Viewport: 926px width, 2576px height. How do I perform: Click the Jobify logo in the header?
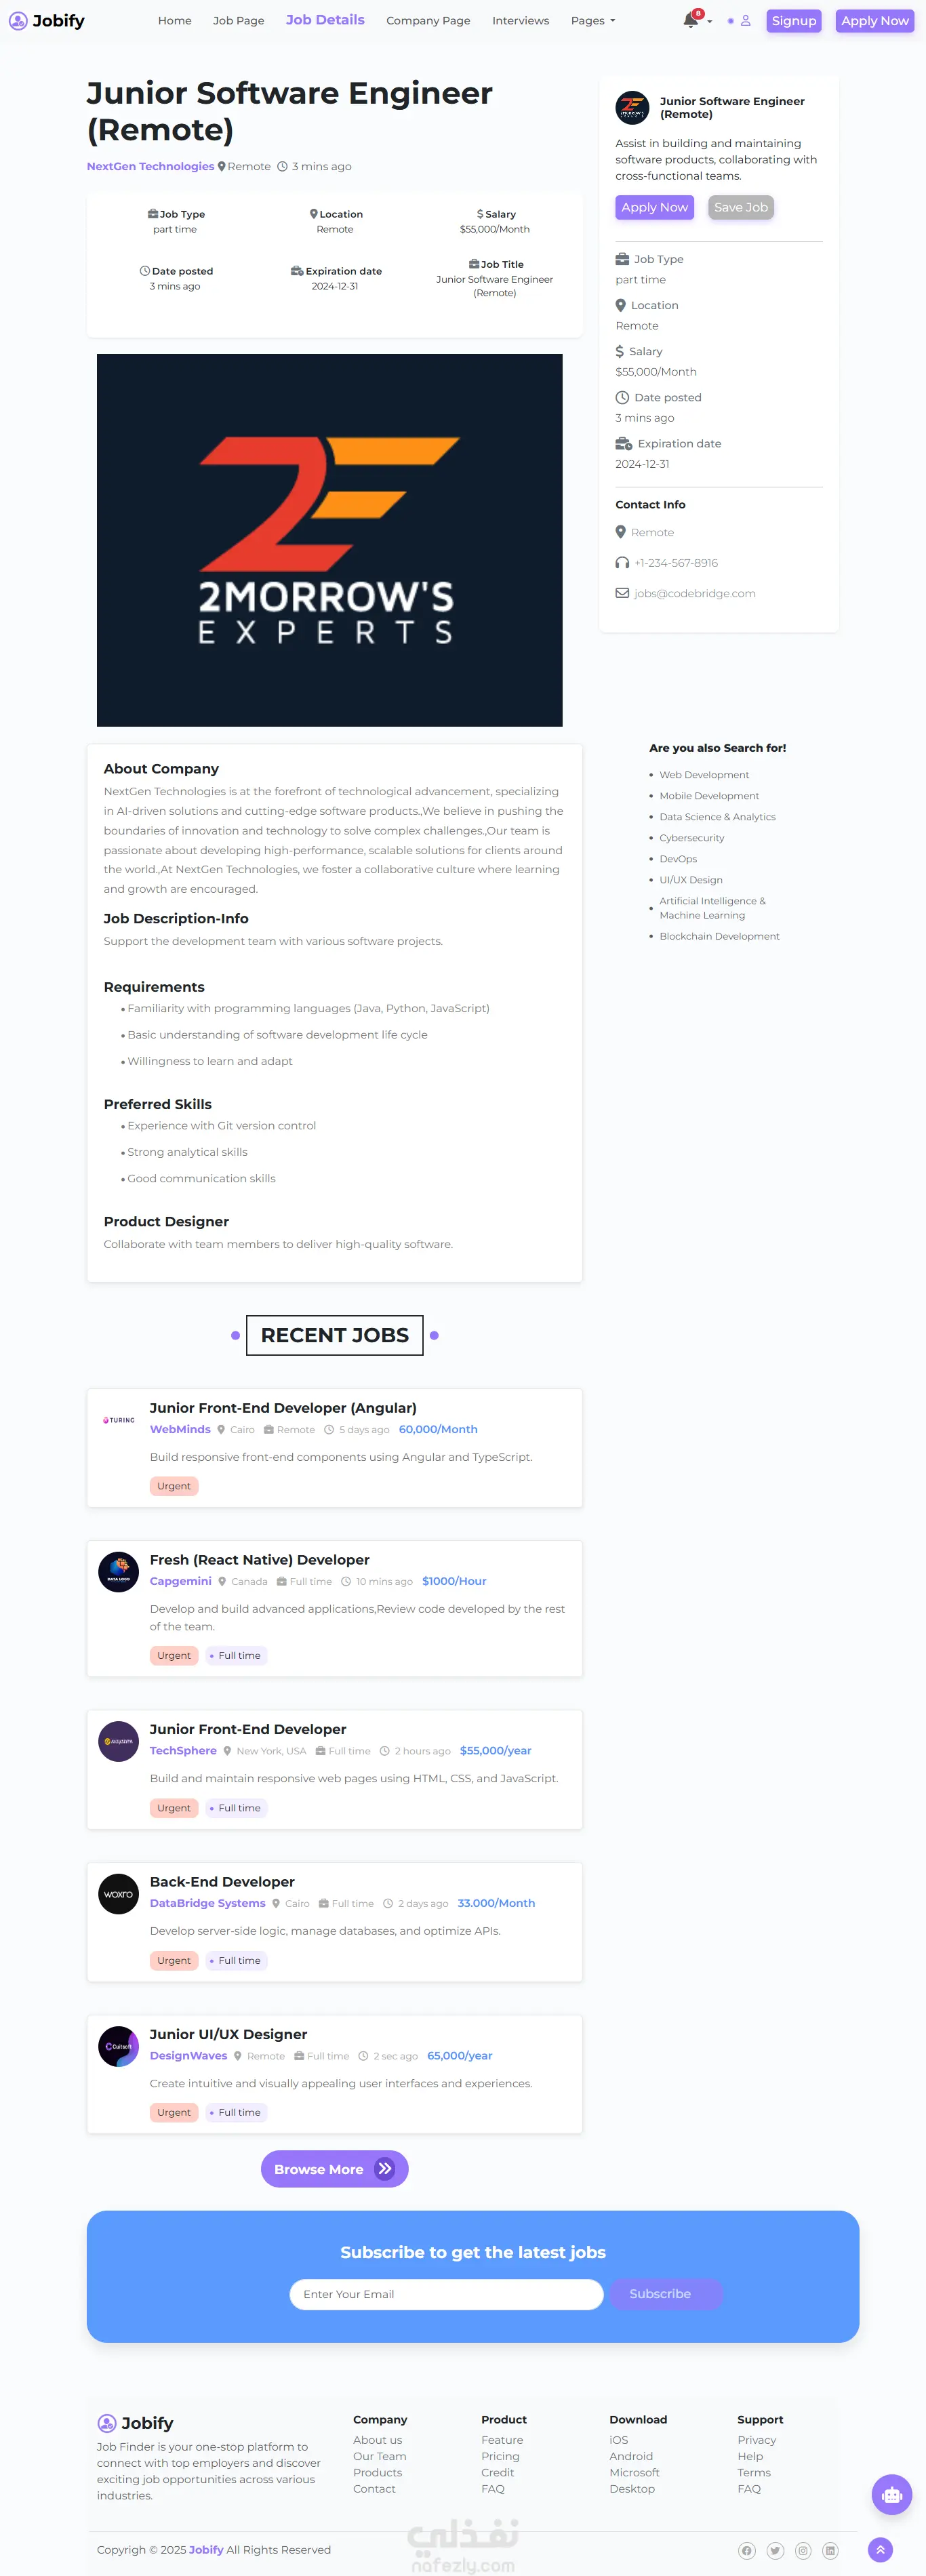pyautogui.click(x=47, y=20)
